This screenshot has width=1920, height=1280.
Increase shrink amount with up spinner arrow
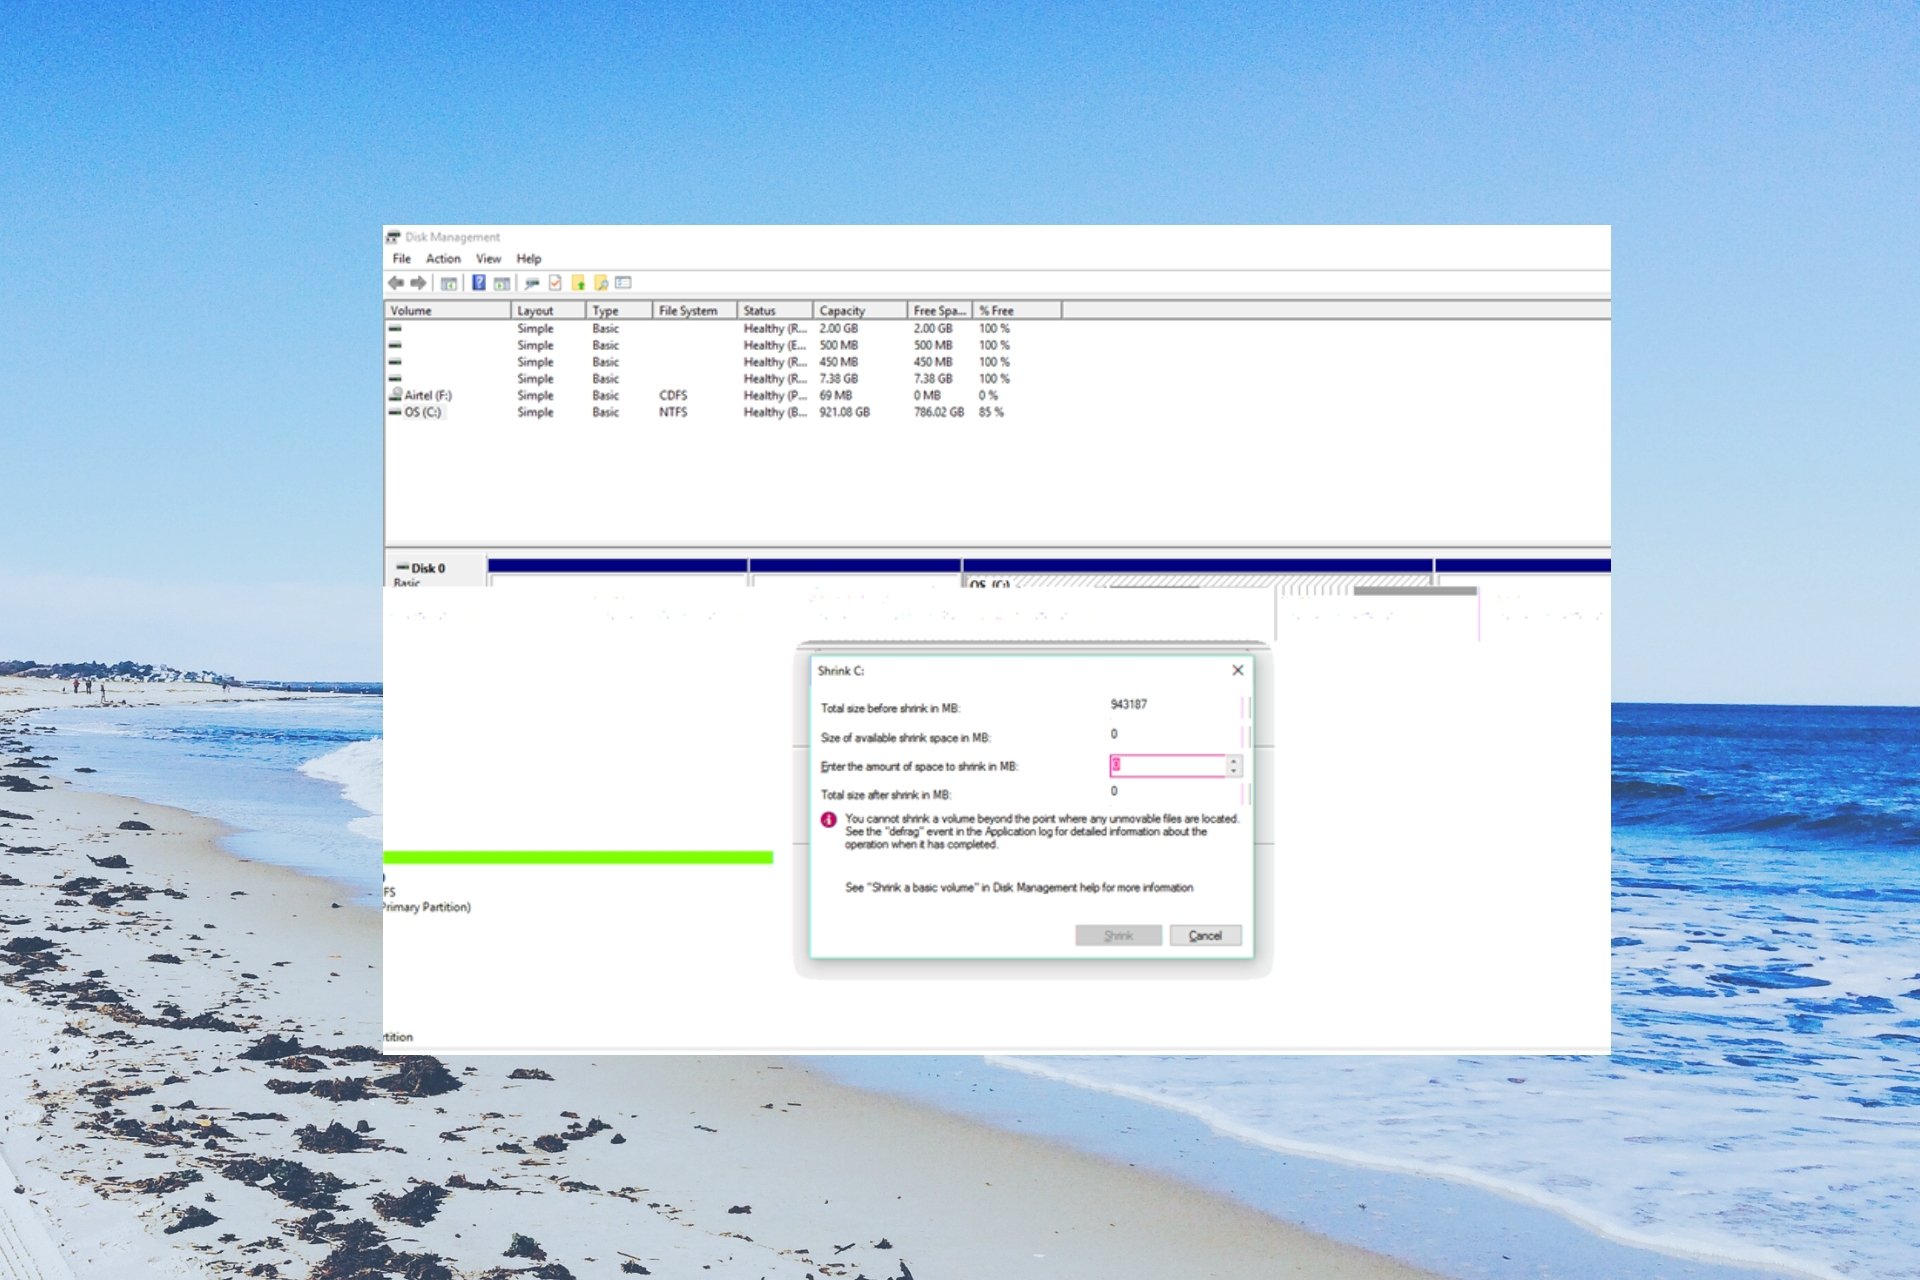coord(1233,761)
